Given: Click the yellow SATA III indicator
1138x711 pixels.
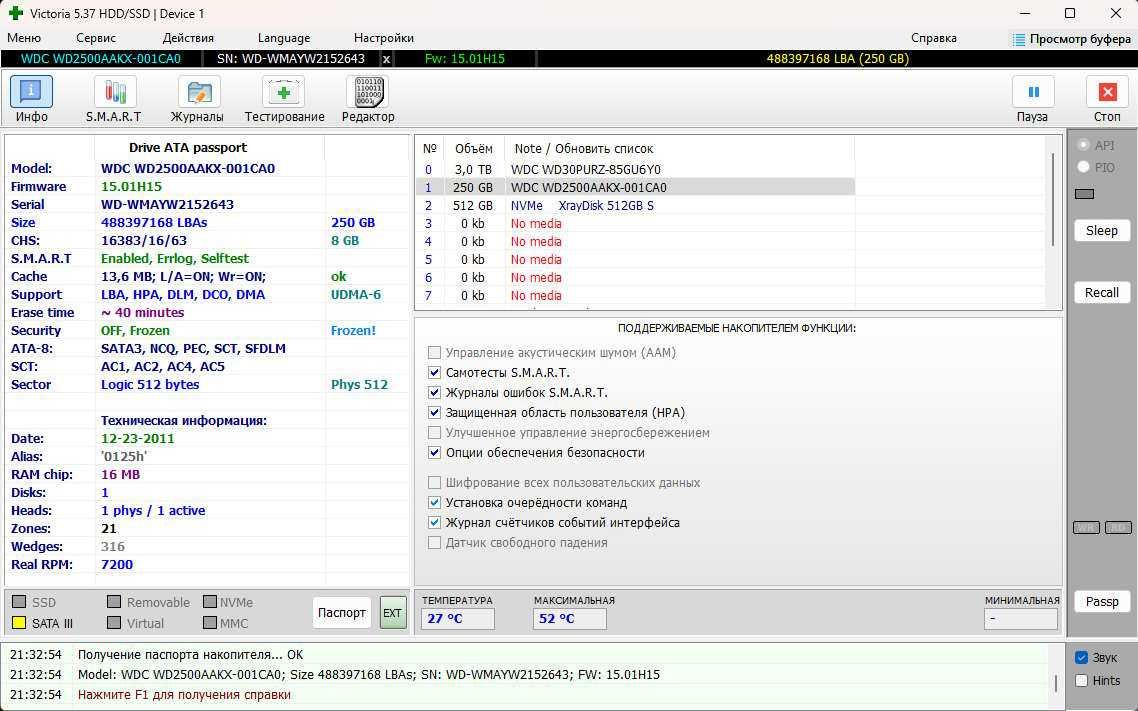Looking at the screenshot, I should [x=20, y=622].
